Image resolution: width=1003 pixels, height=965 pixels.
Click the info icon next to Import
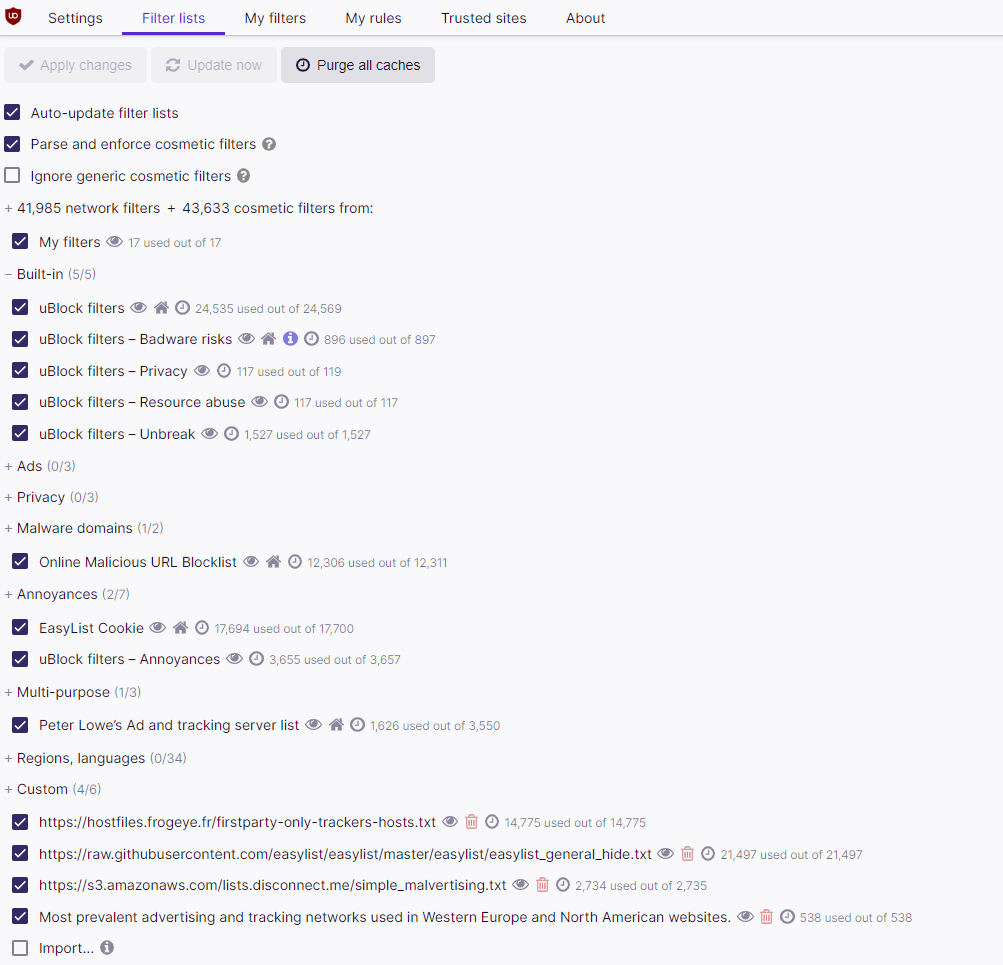(107, 947)
